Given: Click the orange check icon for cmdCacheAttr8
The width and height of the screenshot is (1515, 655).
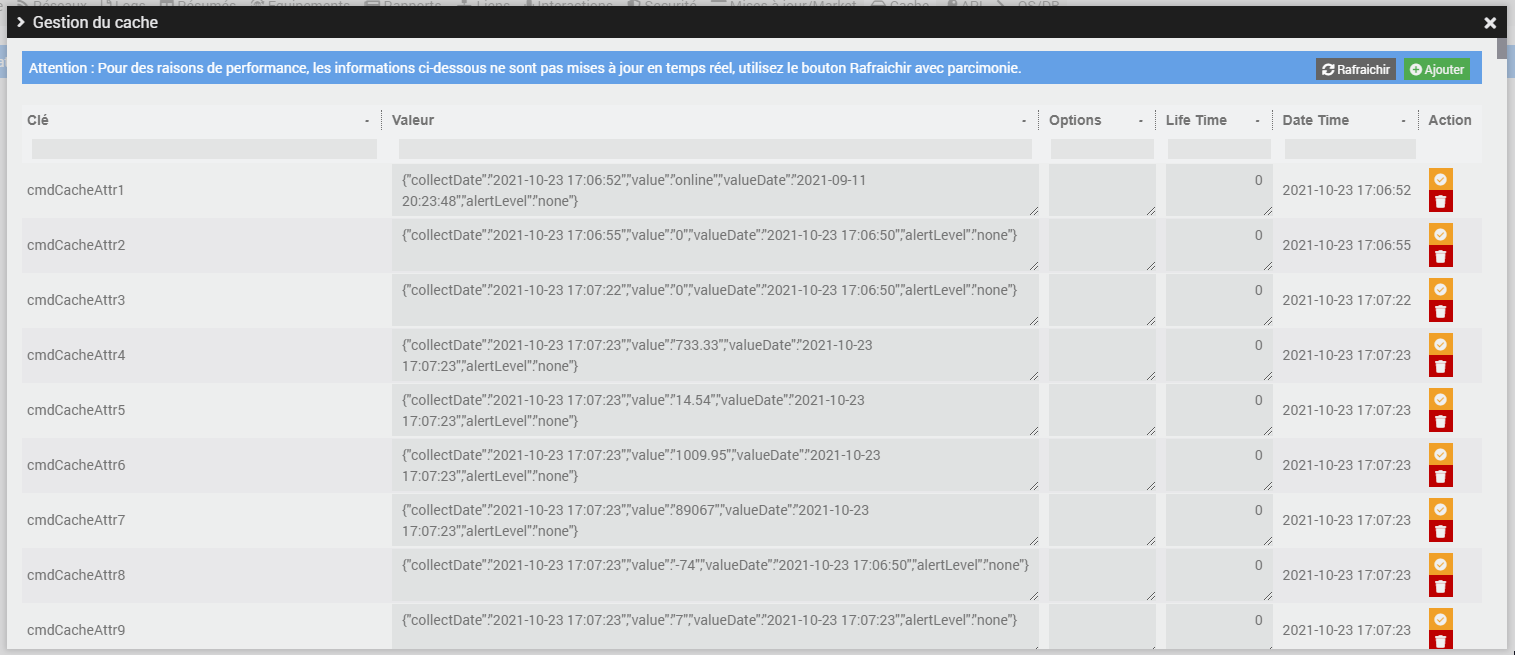Looking at the screenshot, I should (x=1440, y=564).
